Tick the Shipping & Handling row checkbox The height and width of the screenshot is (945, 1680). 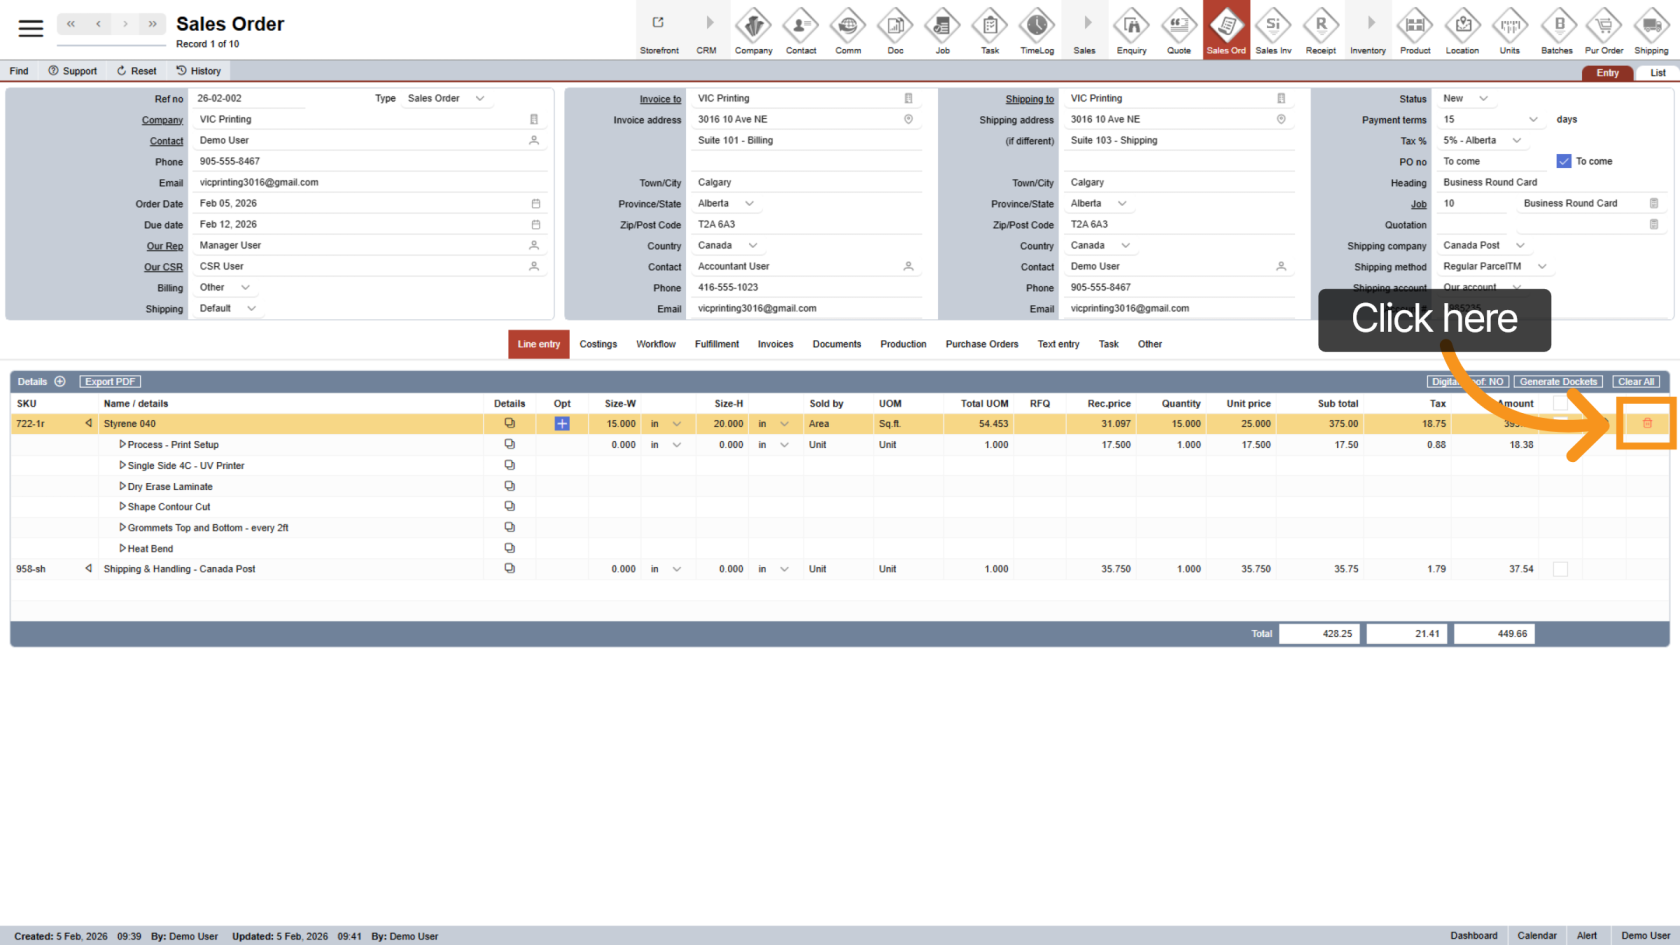point(1560,569)
